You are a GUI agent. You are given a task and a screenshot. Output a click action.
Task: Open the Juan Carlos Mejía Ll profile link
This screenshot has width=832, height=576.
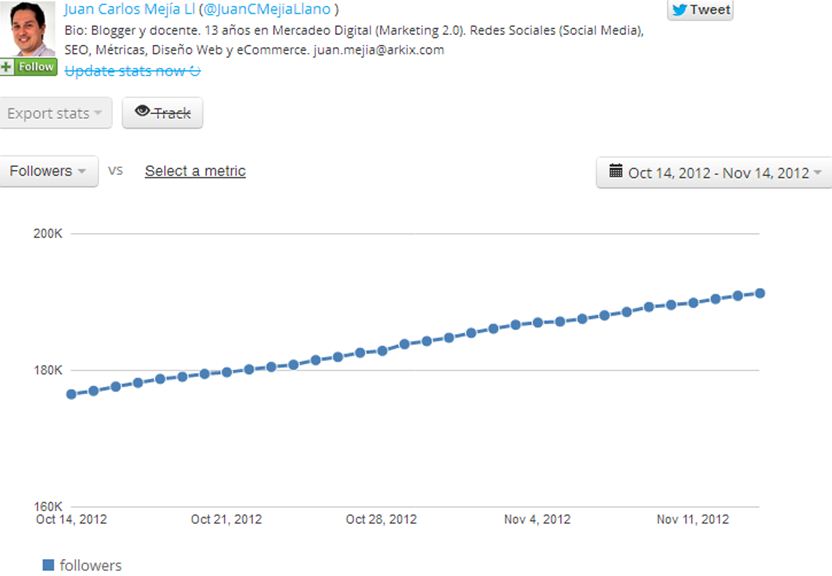pos(128,9)
